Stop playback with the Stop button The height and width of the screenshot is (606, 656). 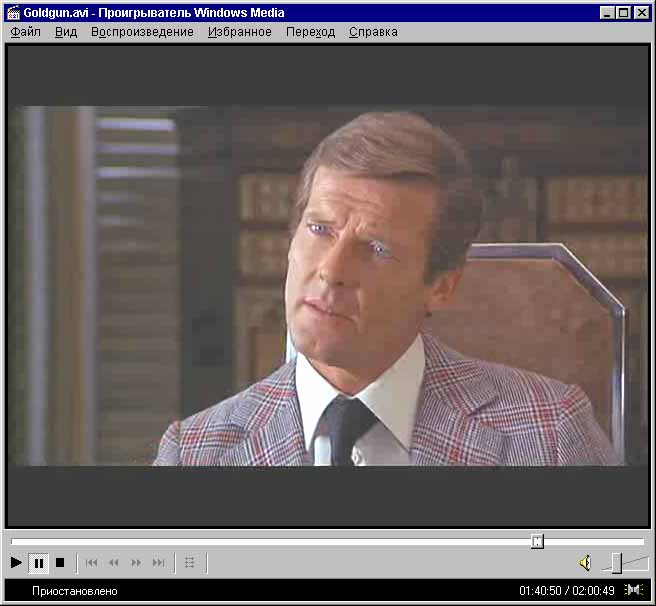click(60, 563)
